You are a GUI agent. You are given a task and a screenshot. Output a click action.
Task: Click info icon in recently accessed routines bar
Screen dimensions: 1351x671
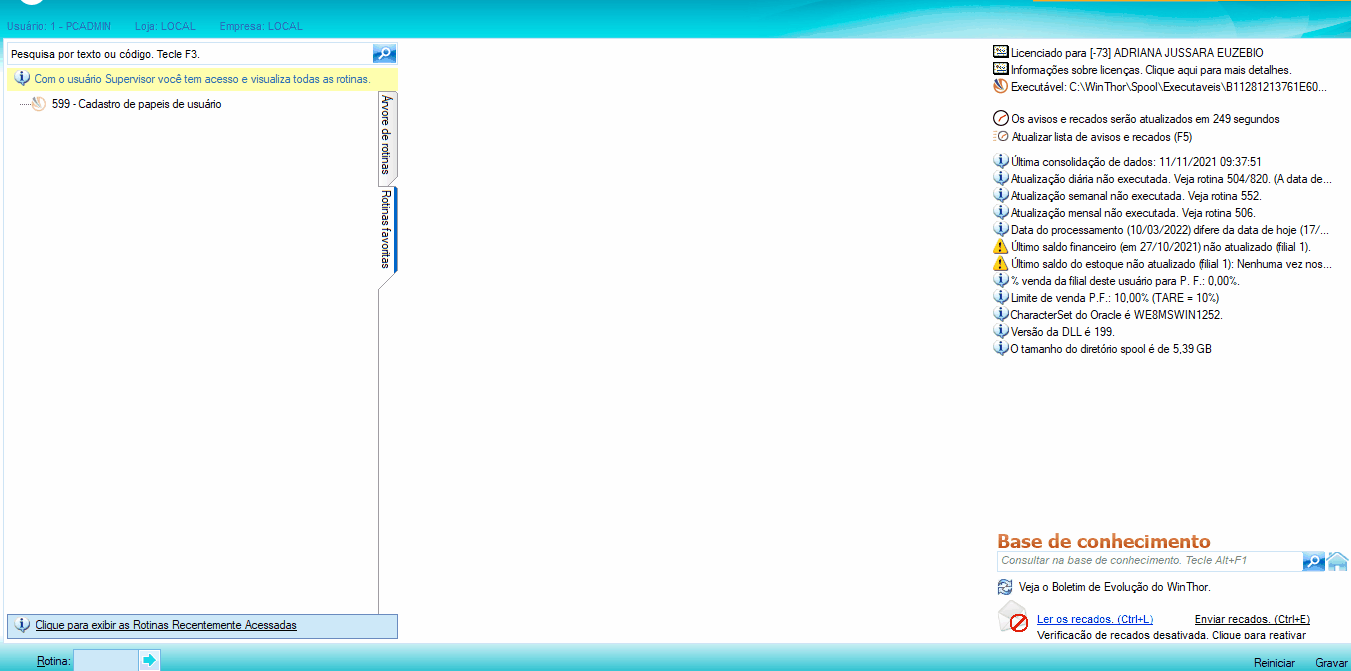[22, 625]
